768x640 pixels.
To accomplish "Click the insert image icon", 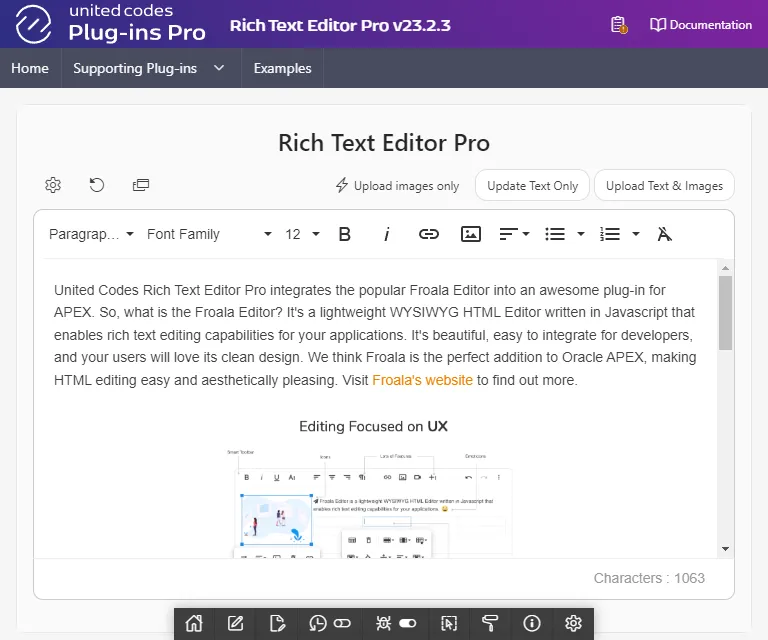I will tap(471, 234).
